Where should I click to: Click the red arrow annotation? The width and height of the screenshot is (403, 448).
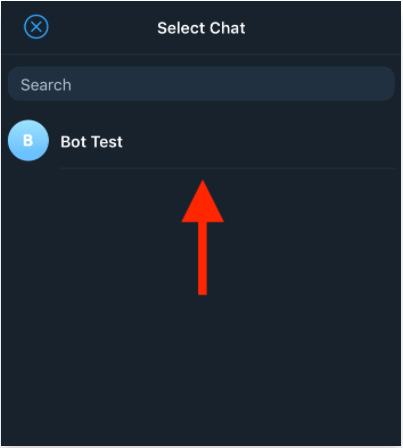click(x=202, y=237)
